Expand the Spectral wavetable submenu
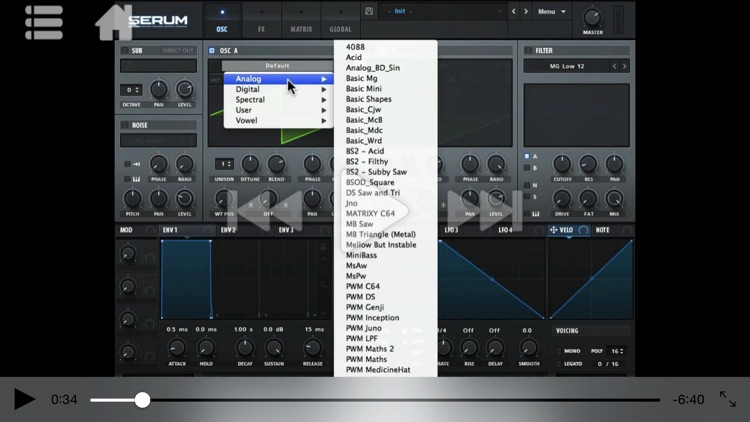Screen dimensions: 750x422 278,100
